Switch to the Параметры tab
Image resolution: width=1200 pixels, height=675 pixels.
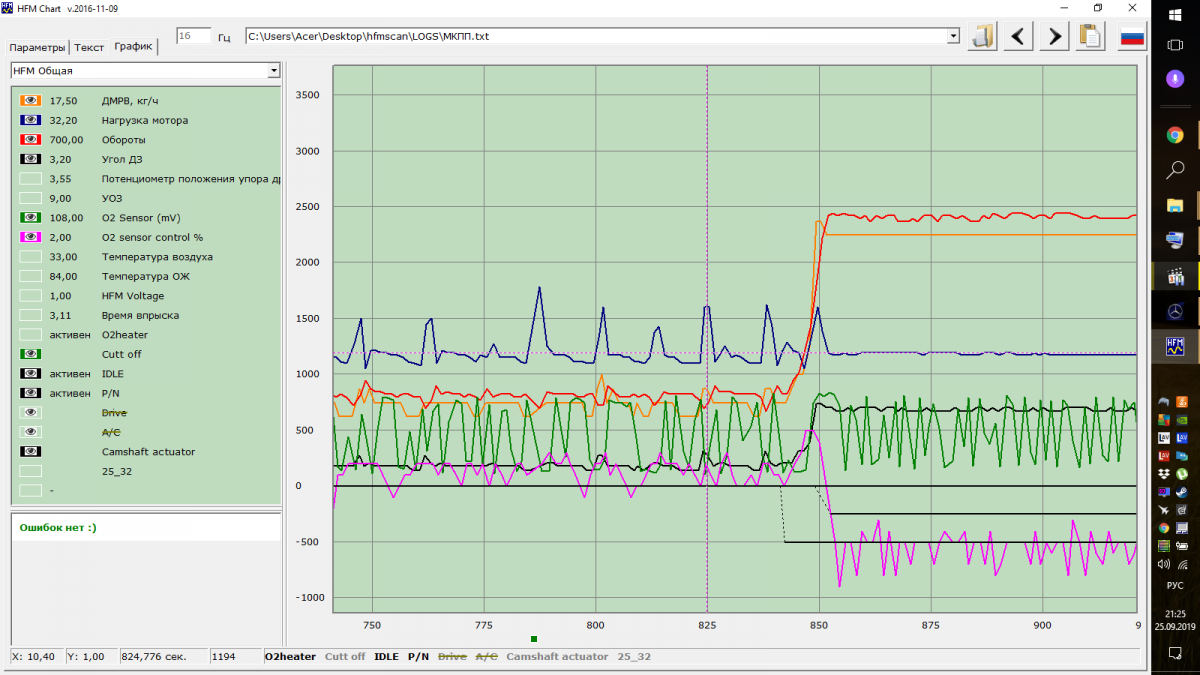37,48
